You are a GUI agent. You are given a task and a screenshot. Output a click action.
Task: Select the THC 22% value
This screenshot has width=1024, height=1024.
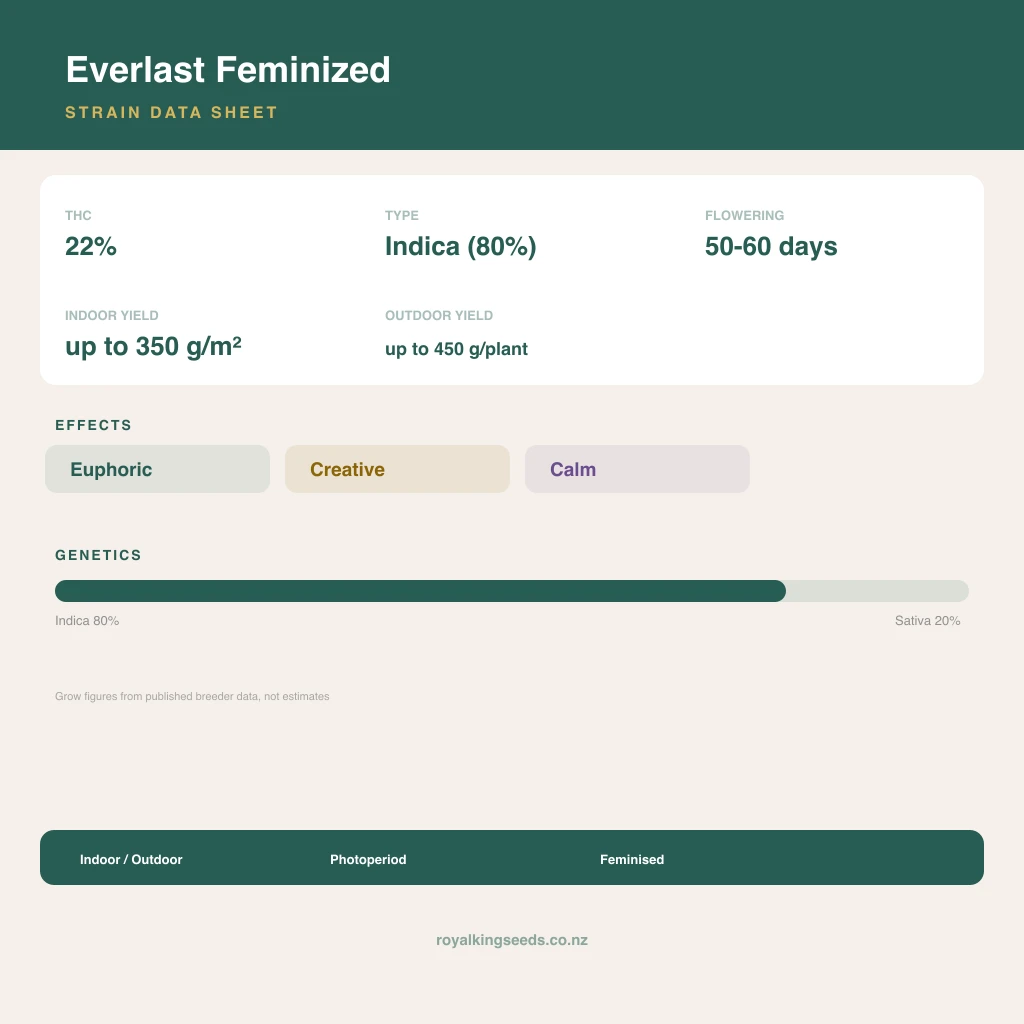(91, 246)
